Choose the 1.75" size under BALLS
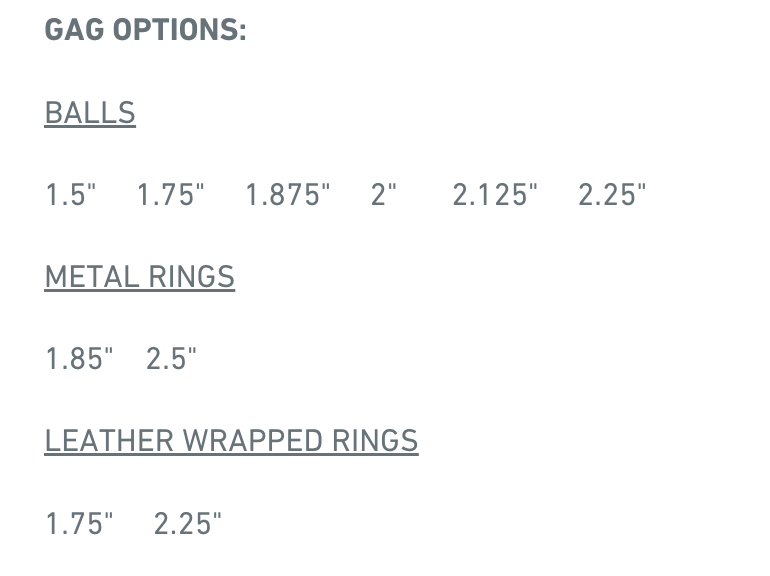This screenshot has height=576, width=770. coord(170,194)
